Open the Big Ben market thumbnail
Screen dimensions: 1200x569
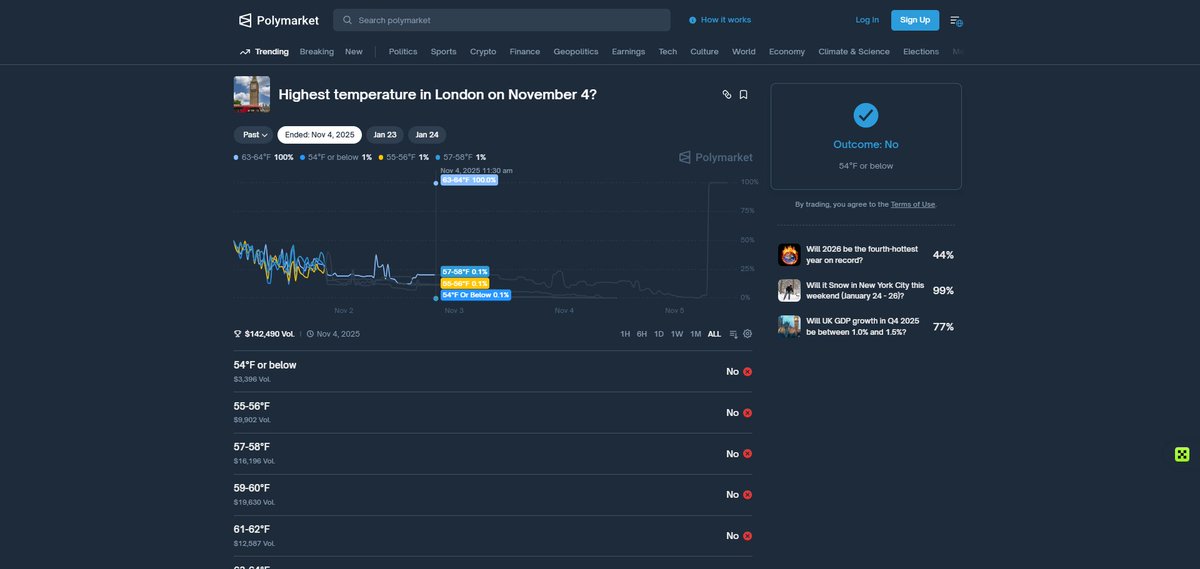tap(252, 94)
